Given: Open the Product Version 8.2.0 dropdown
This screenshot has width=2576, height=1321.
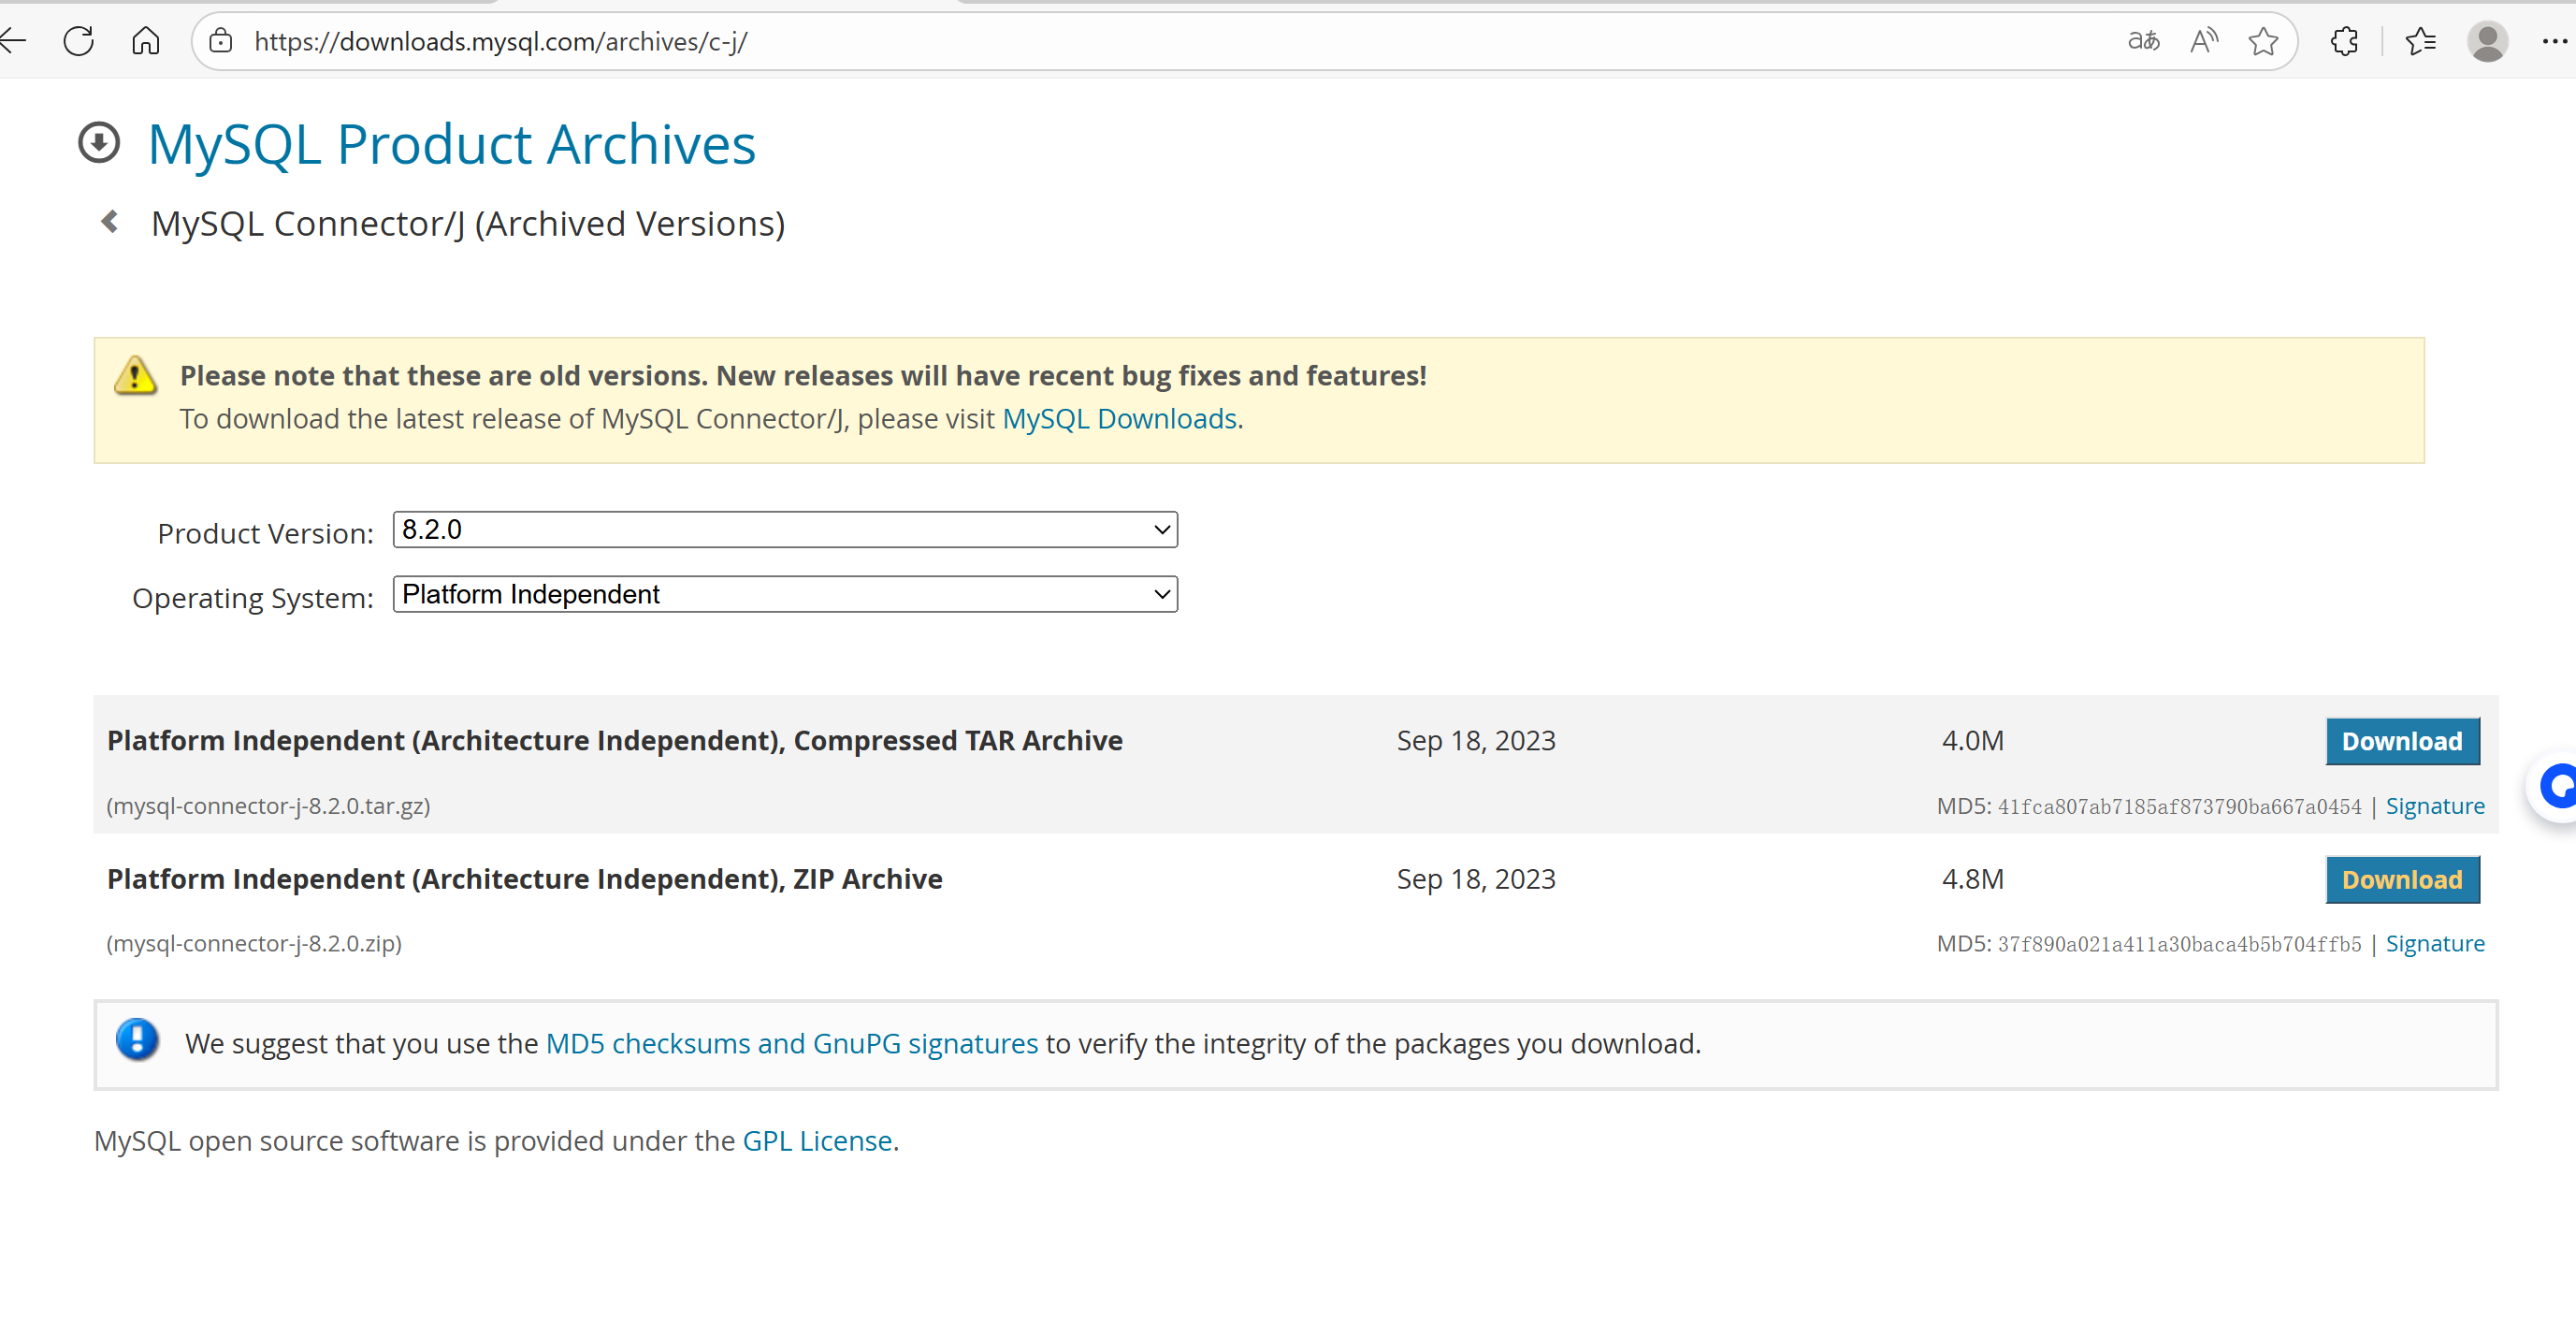Looking at the screenshot, I should point(785,529).
